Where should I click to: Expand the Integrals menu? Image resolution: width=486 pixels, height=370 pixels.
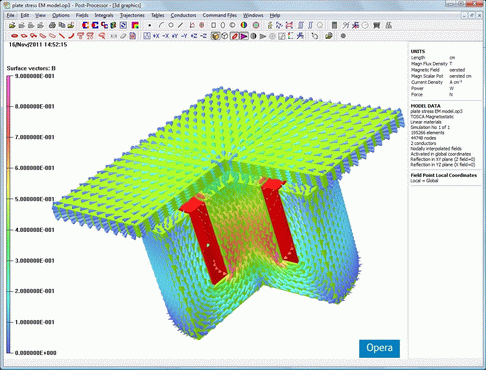104,15
